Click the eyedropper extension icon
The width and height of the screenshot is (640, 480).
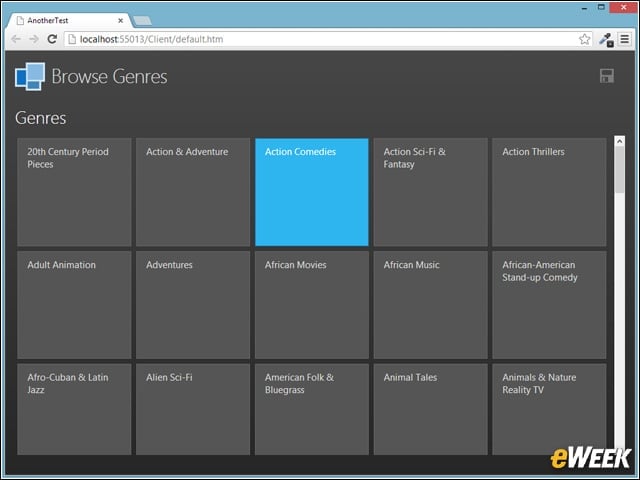point(606,40)
